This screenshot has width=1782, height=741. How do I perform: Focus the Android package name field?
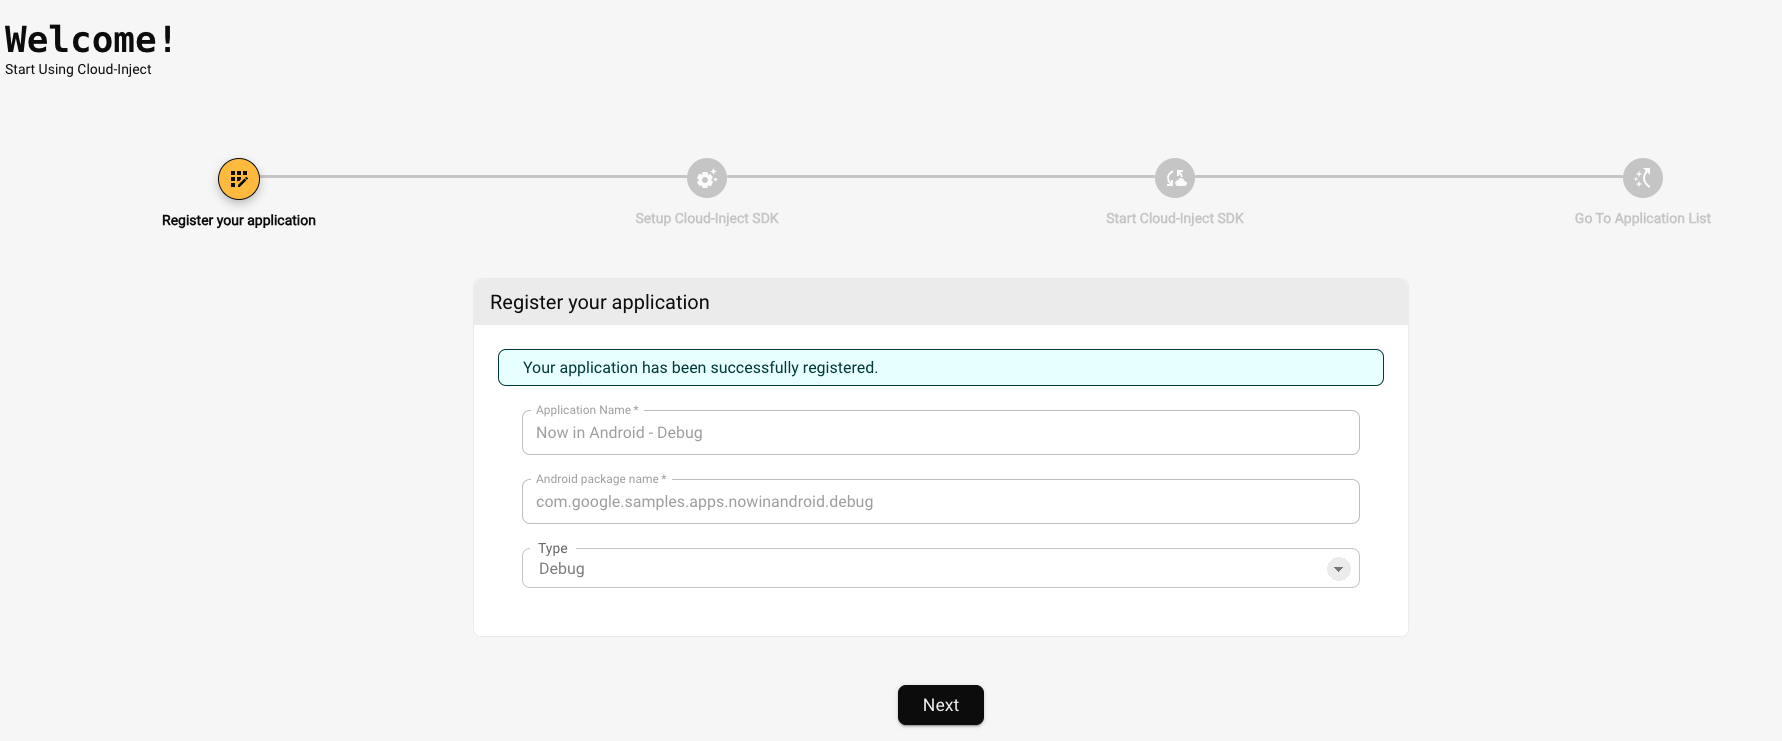pos(940,502)
